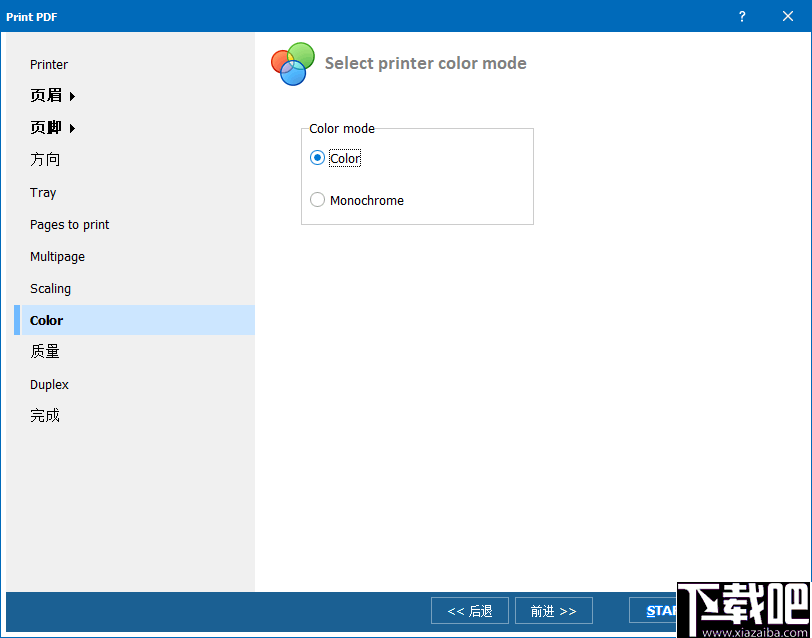Select the Monochrome radio button
The height and width of the screenshot is (638, 812).
click(x=317, y=199)
